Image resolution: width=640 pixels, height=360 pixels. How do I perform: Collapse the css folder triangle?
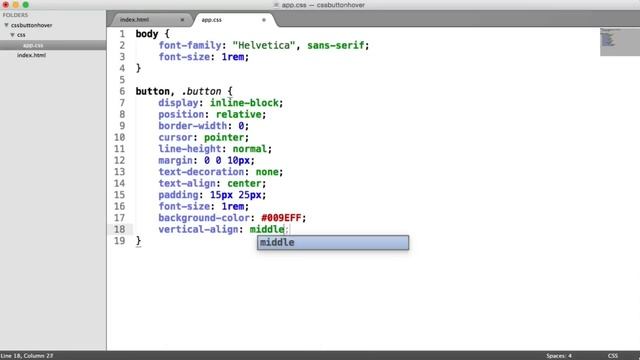click(x=12, y=35)
